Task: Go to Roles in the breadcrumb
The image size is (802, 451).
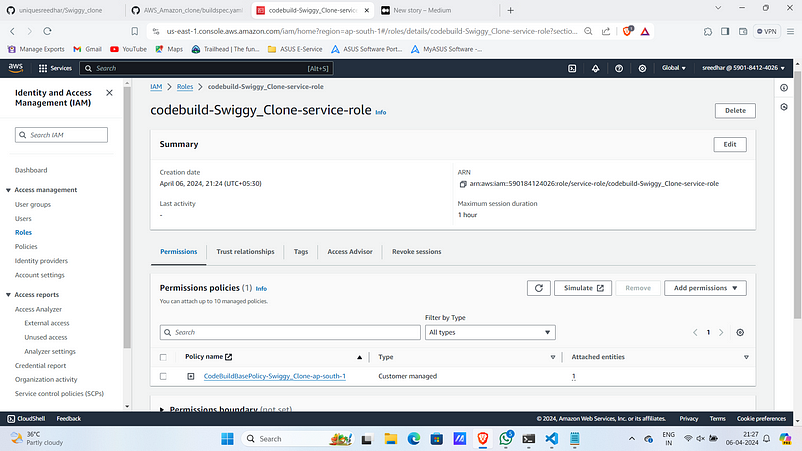Action: [x=185, y=87]
